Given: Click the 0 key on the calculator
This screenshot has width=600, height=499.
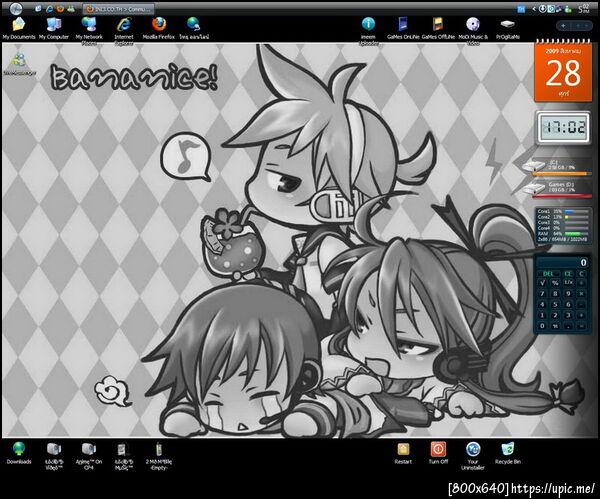Looking at the screenshot, I should [542, 326].
